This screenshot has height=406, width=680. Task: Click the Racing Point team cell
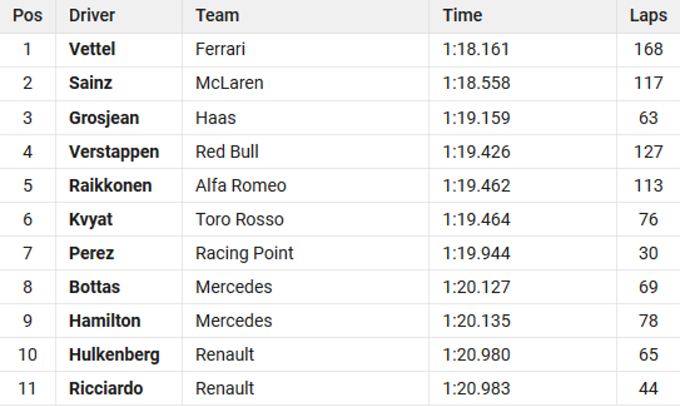coord(245,254)
